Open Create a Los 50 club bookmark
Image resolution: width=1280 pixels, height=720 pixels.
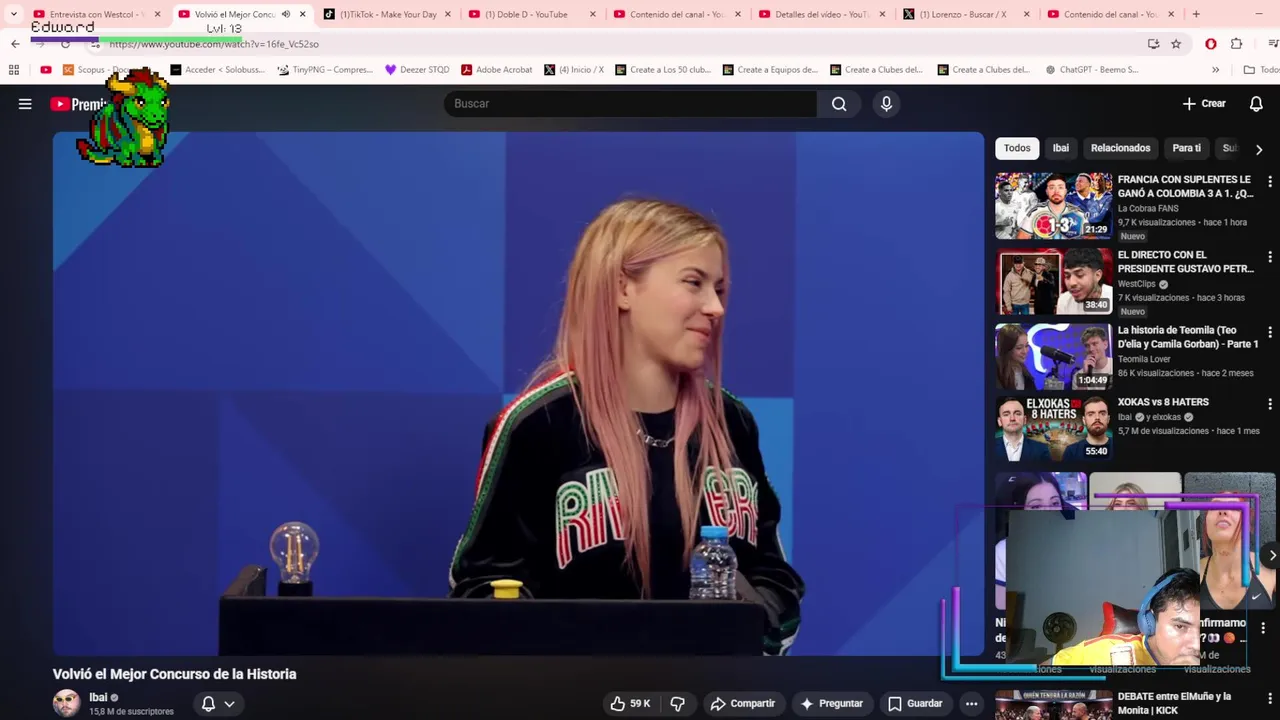663,70
